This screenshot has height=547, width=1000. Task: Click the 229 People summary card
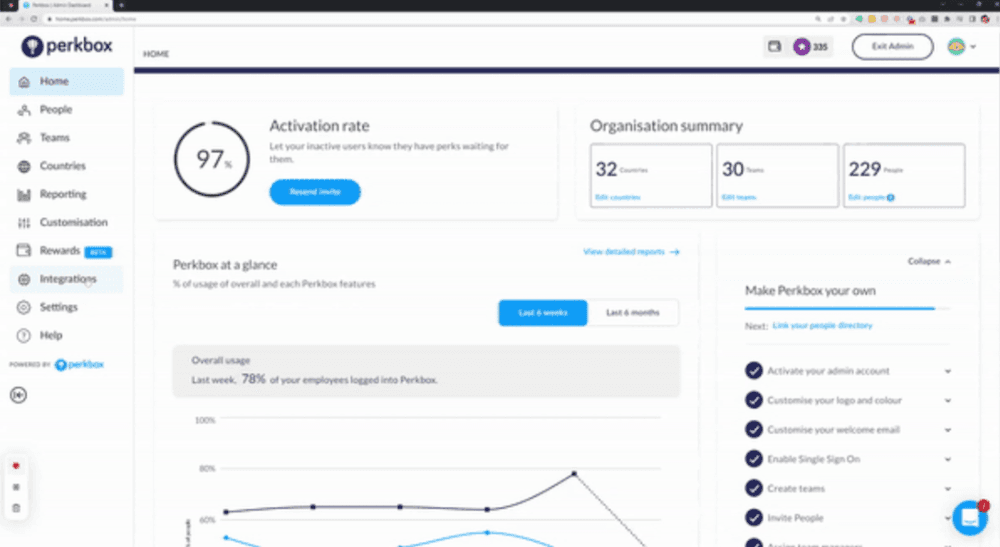904,175
